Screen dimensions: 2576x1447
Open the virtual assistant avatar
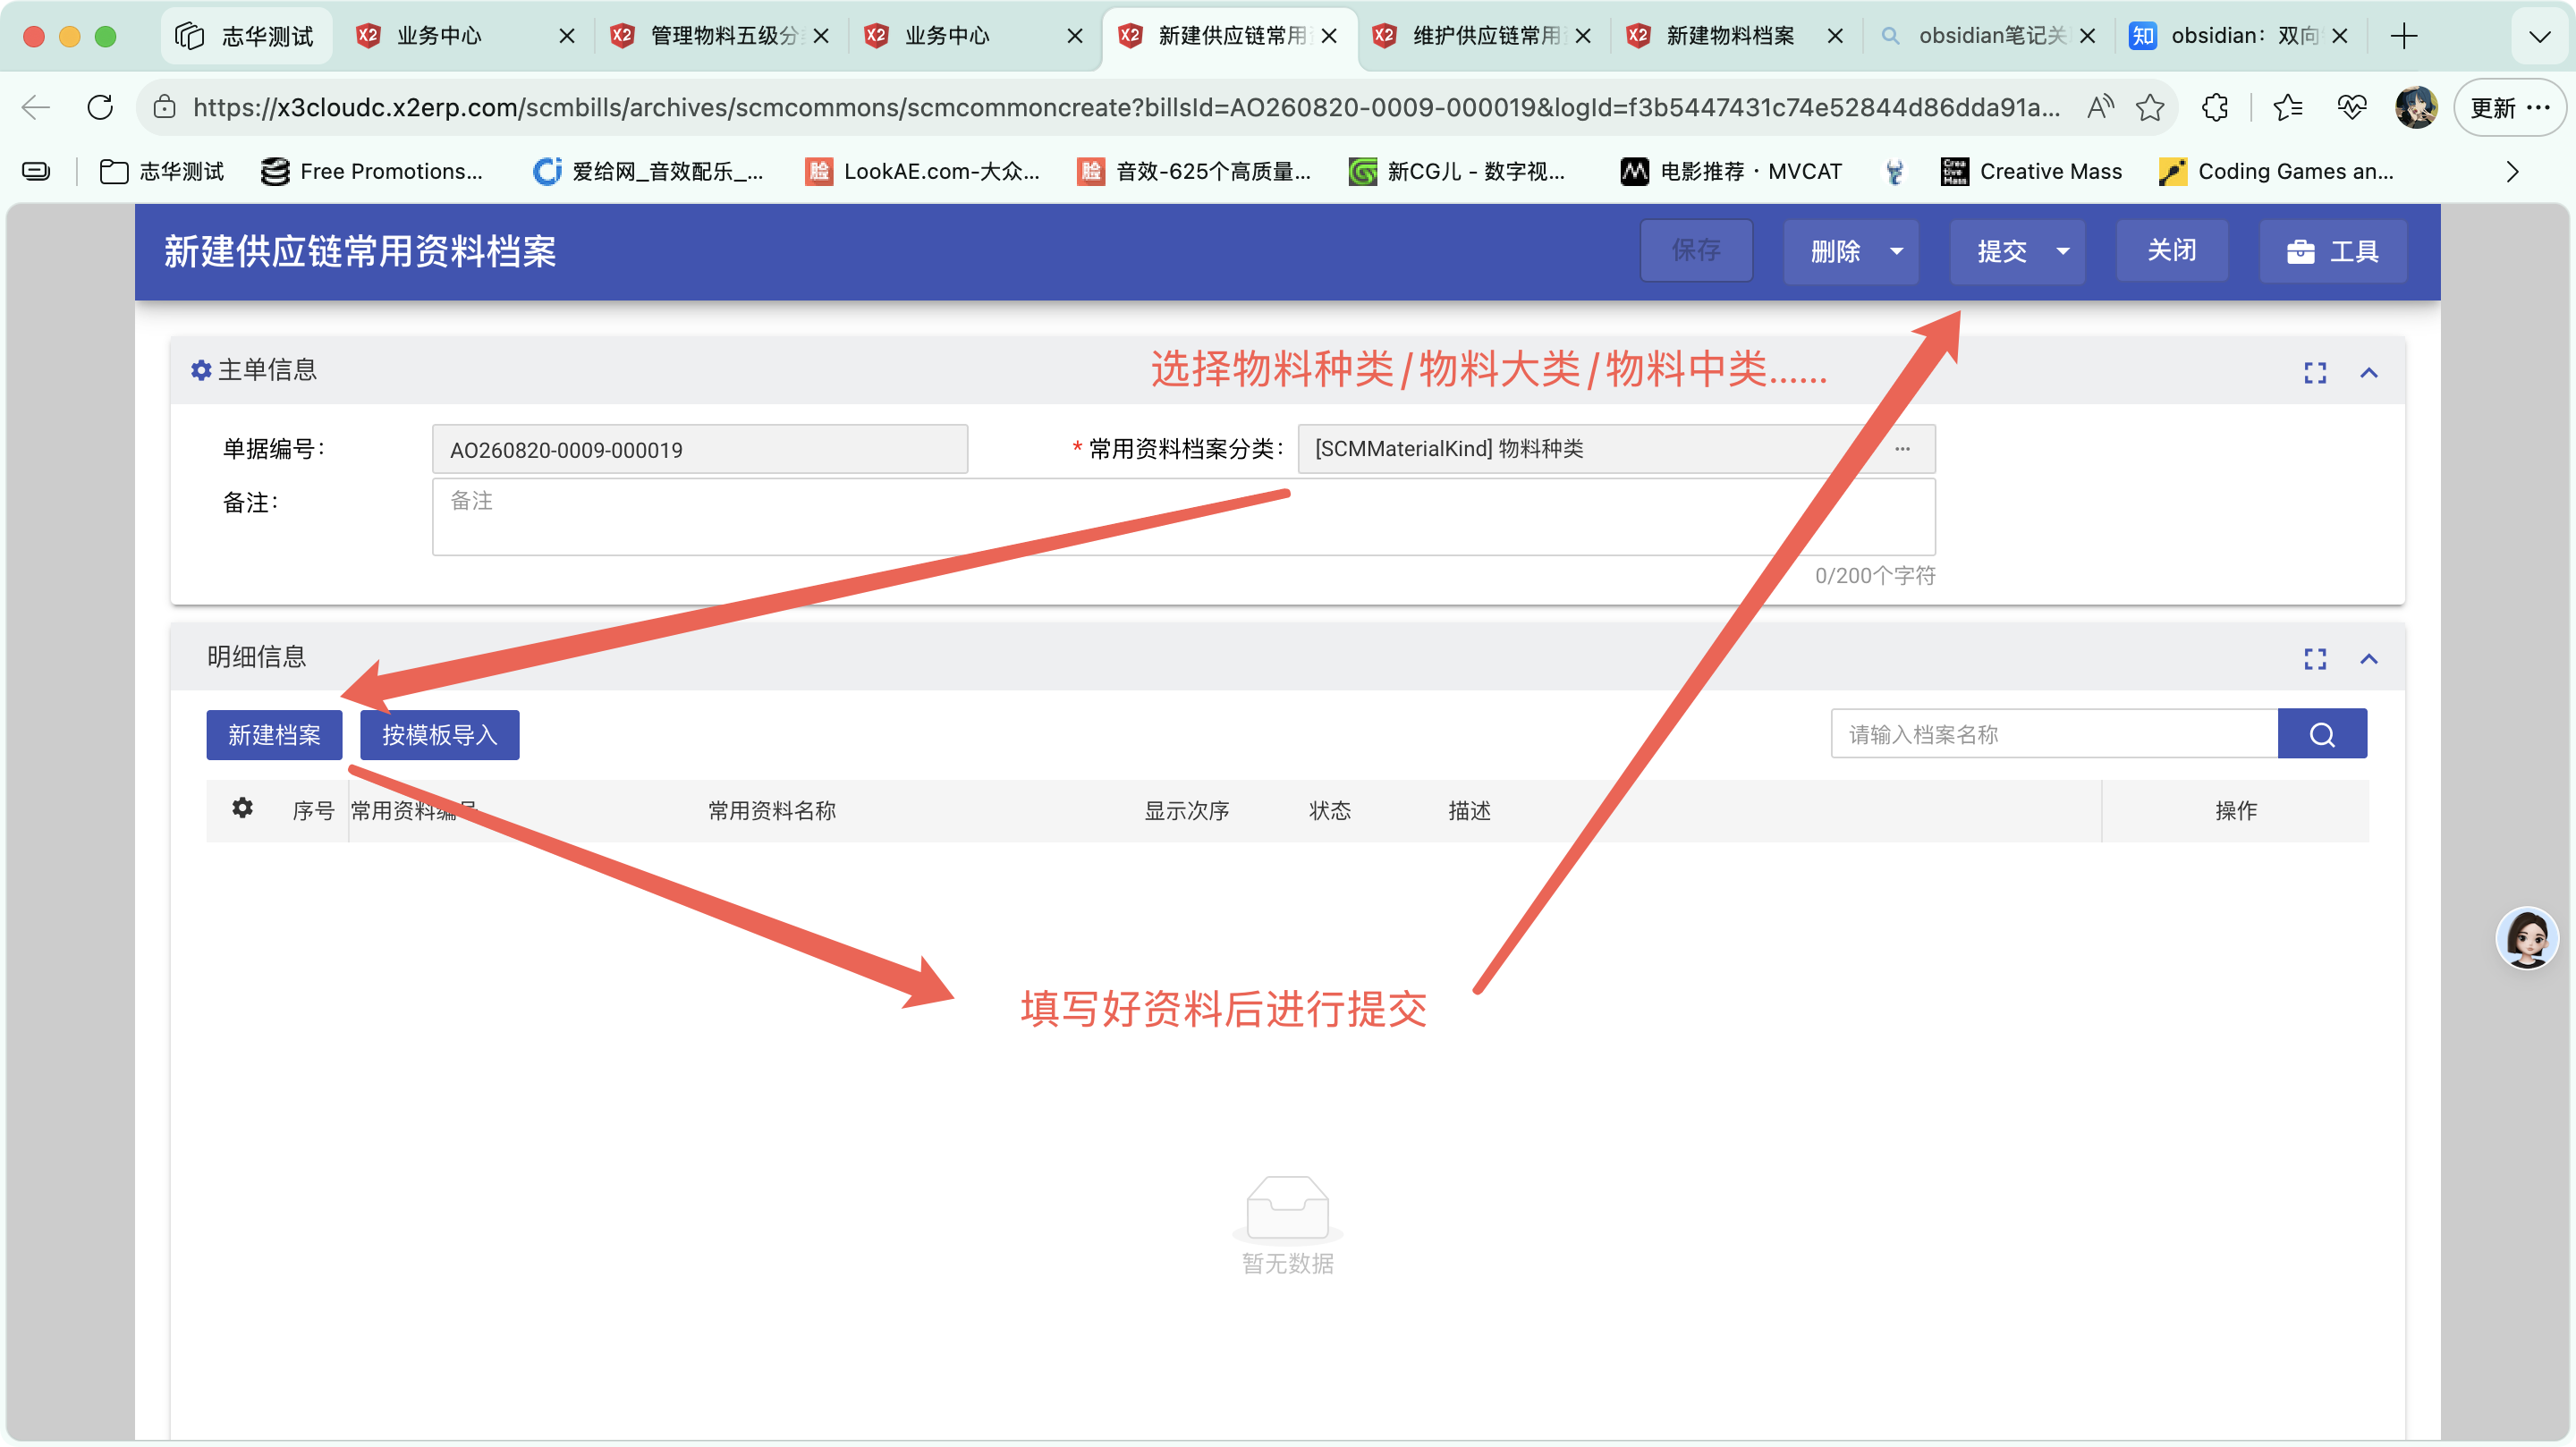(x=2526, y=938)
